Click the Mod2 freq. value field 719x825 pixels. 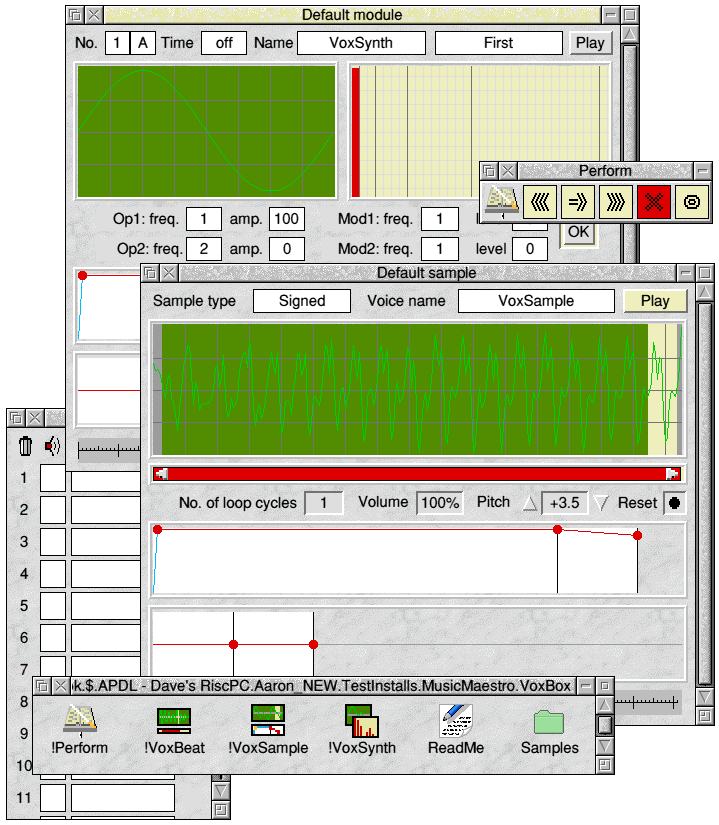pos(440,249)
